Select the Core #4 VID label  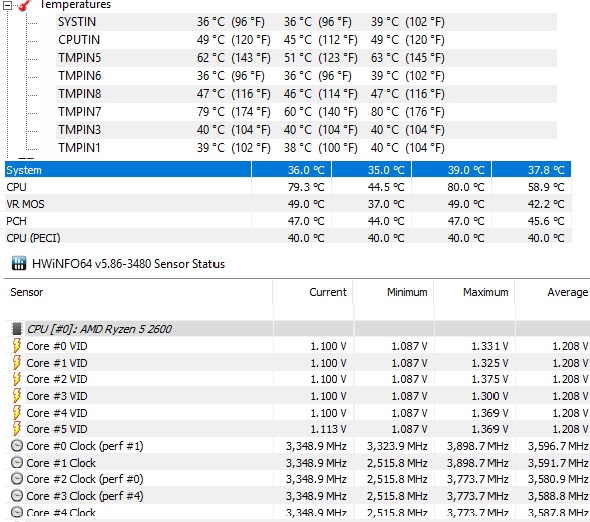[57, 413]
